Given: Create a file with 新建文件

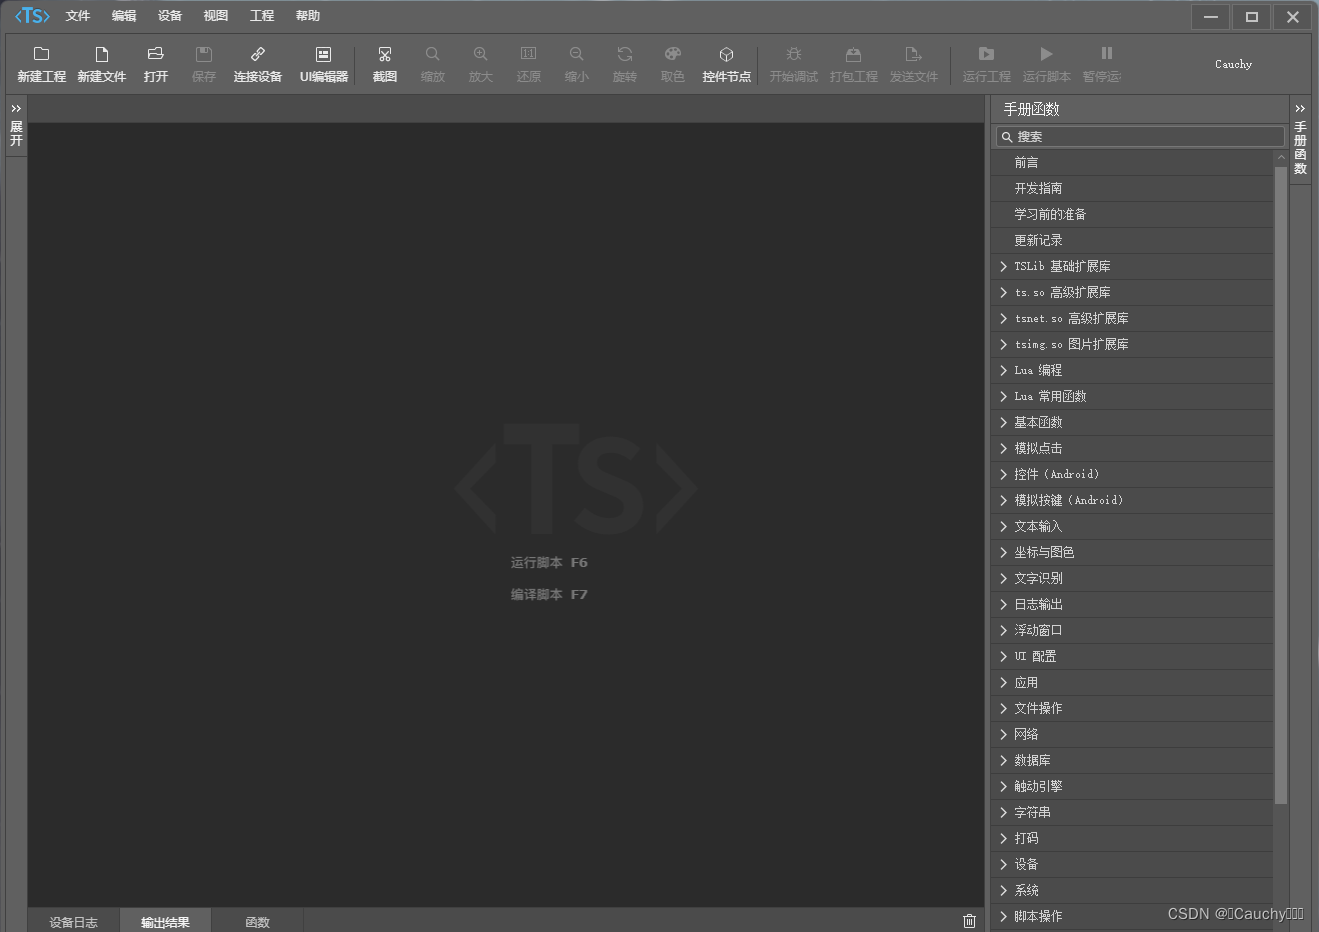Looking at the screenshot, I should [x=101, y=64].
